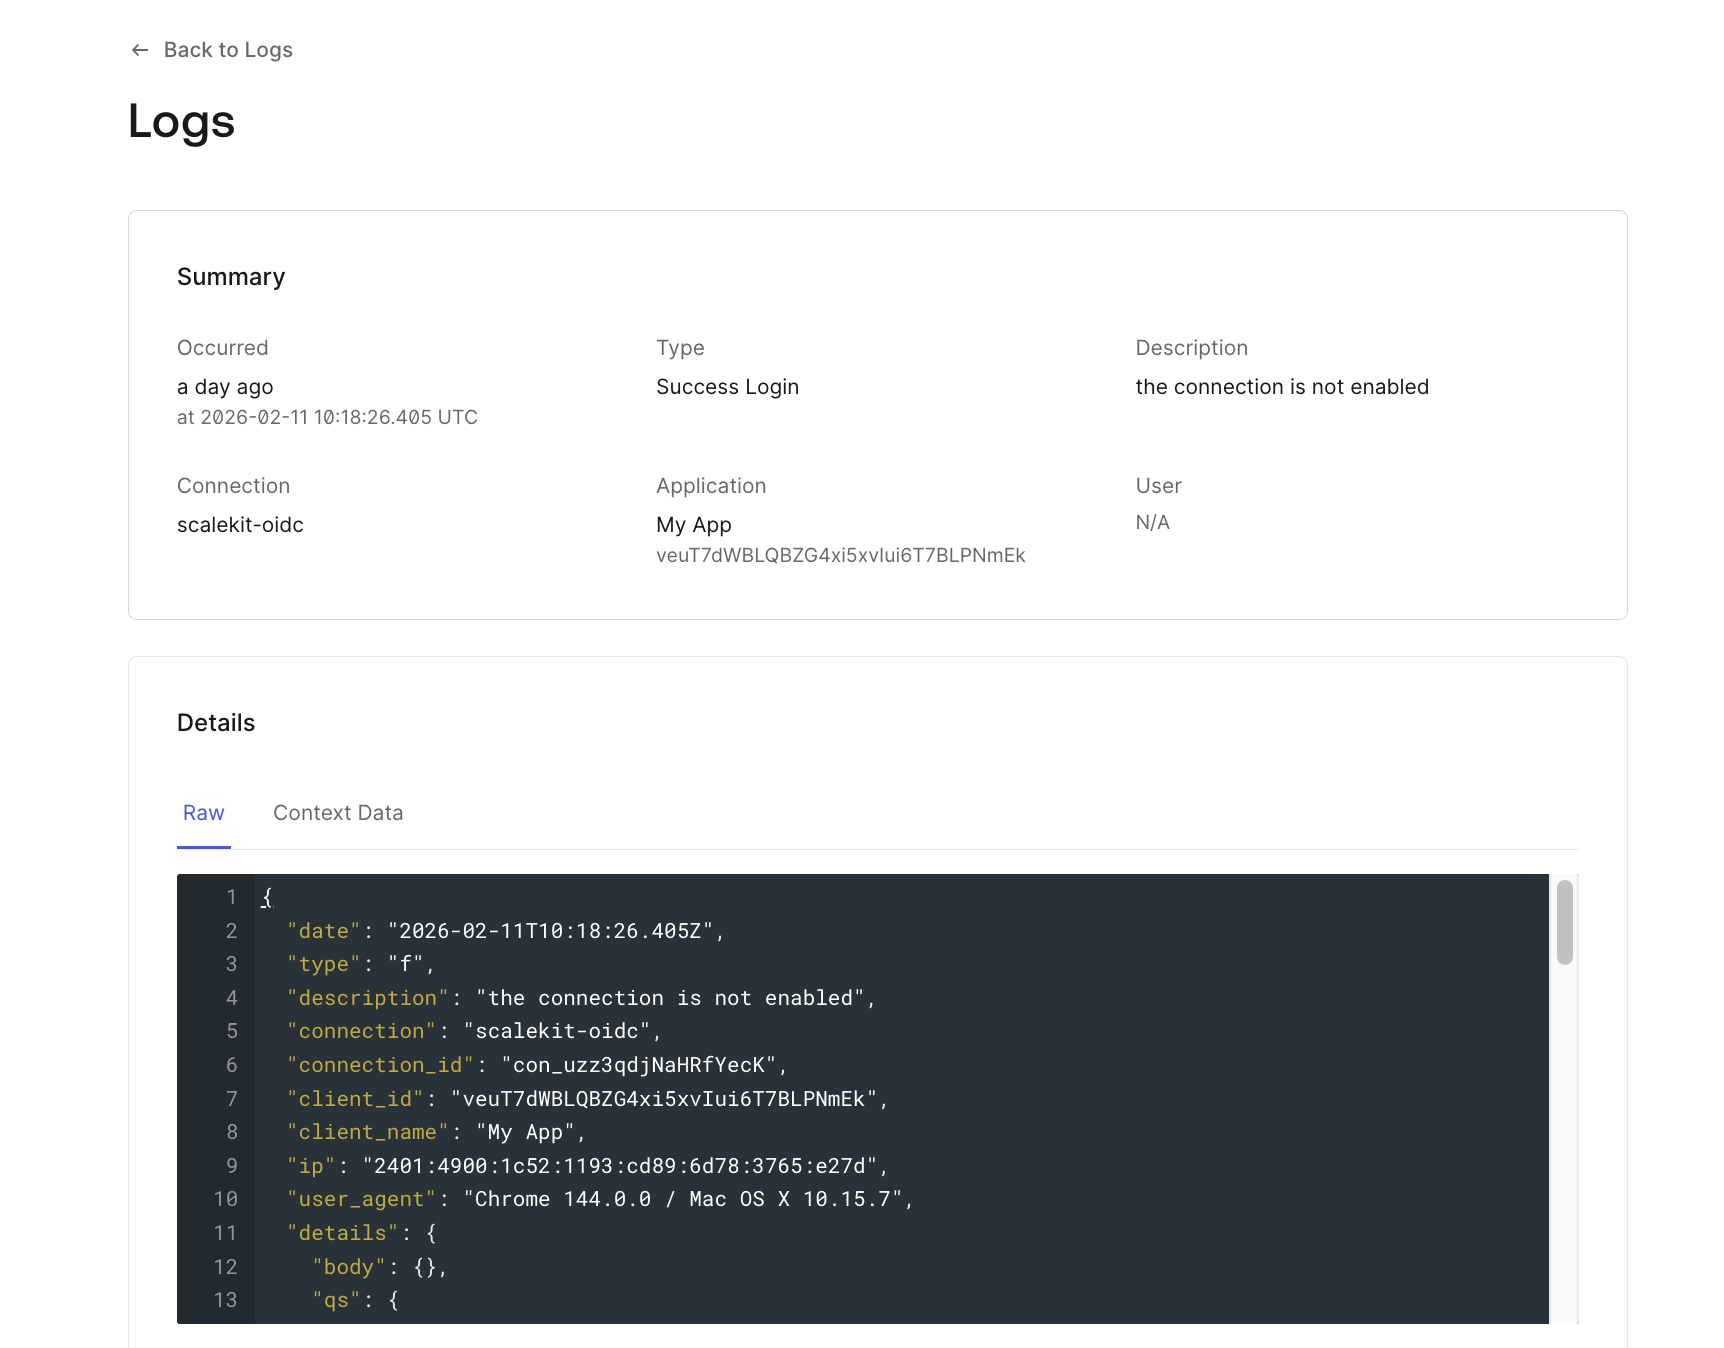This screenshot has width=1724, height=1348.
Task: Click the Occurred field label
Action: pos(223,348)
